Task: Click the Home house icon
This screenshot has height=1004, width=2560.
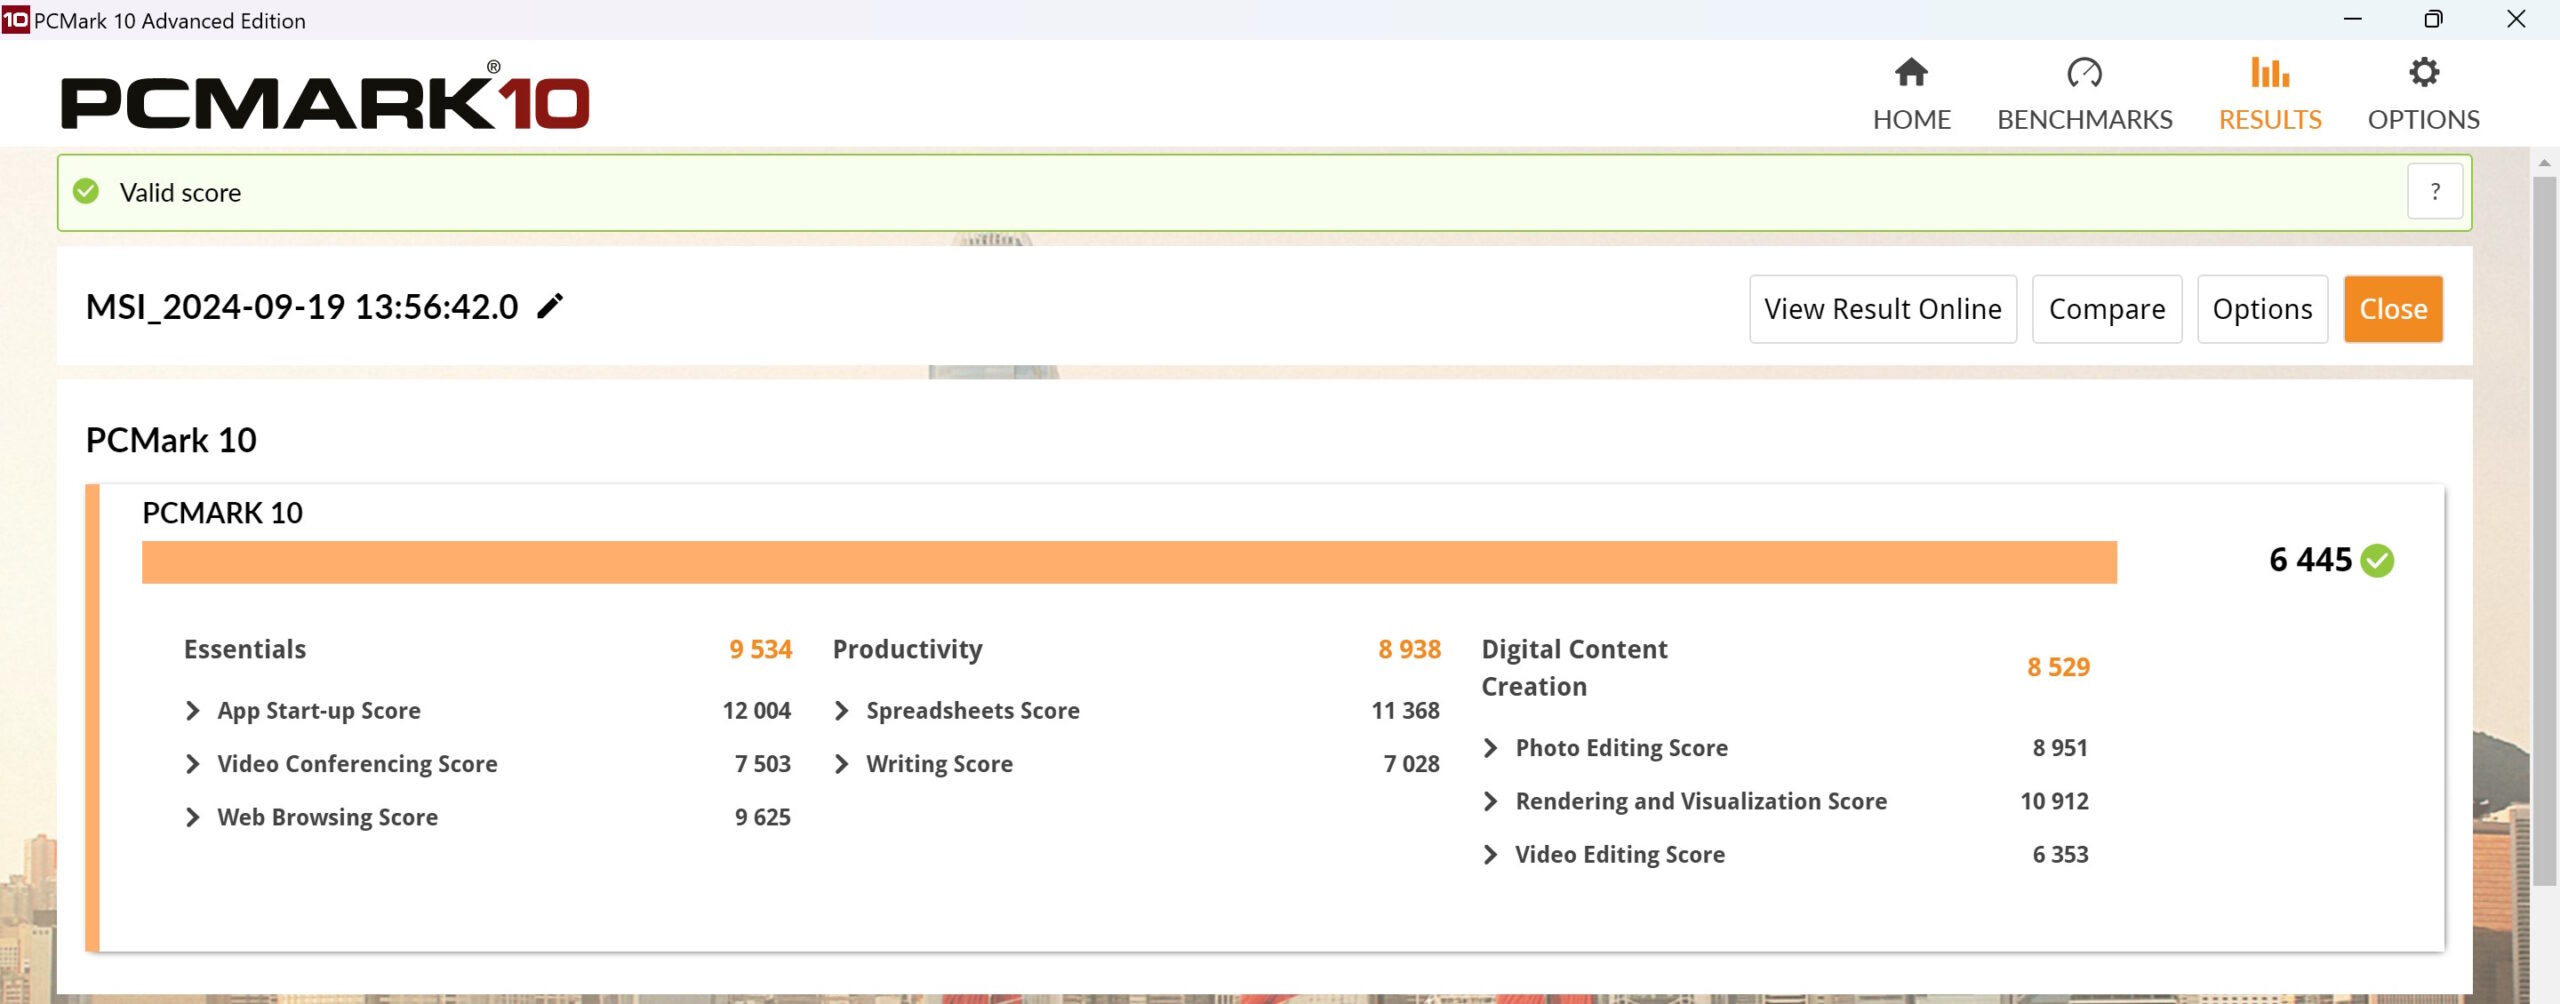Action: point(1911,72)
